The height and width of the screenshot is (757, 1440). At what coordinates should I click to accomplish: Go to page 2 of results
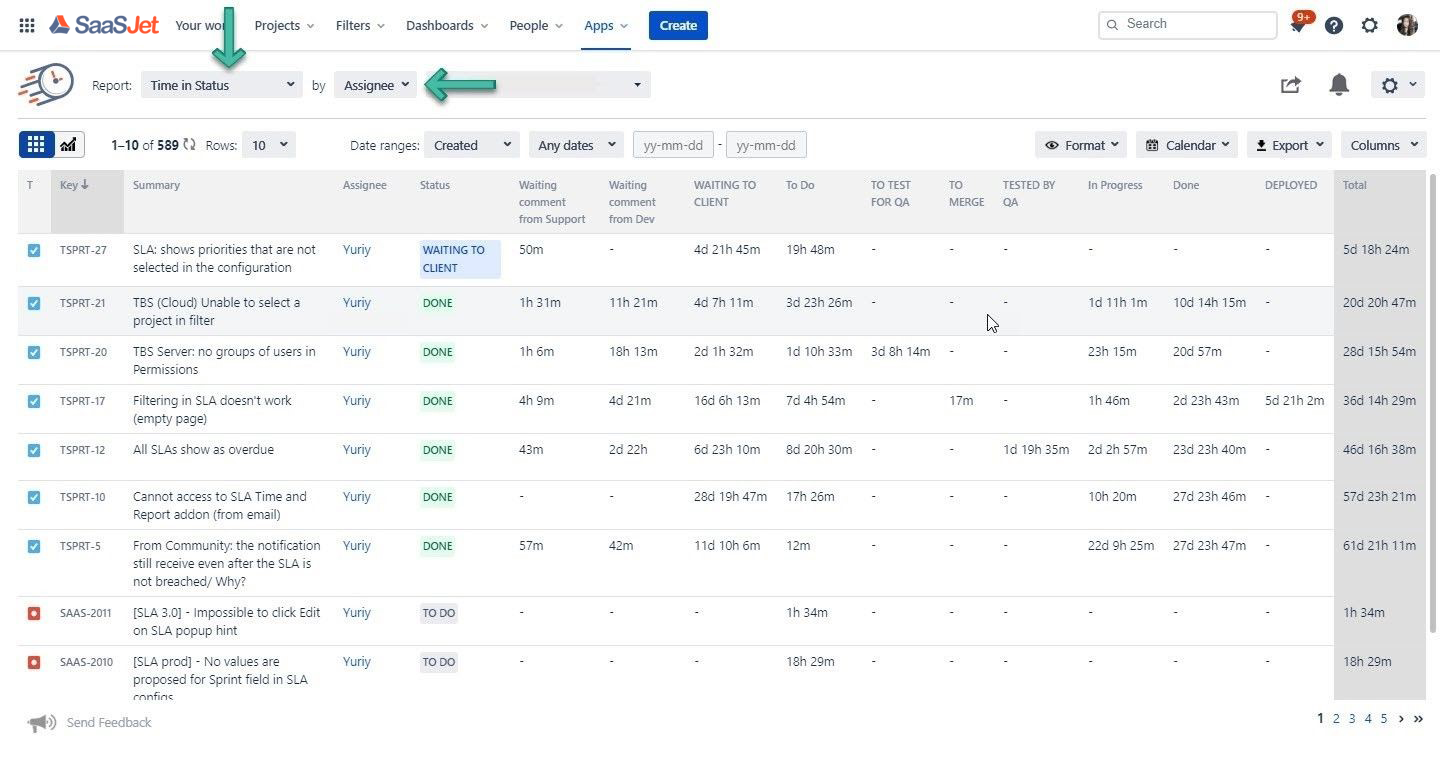(1336, 718)
